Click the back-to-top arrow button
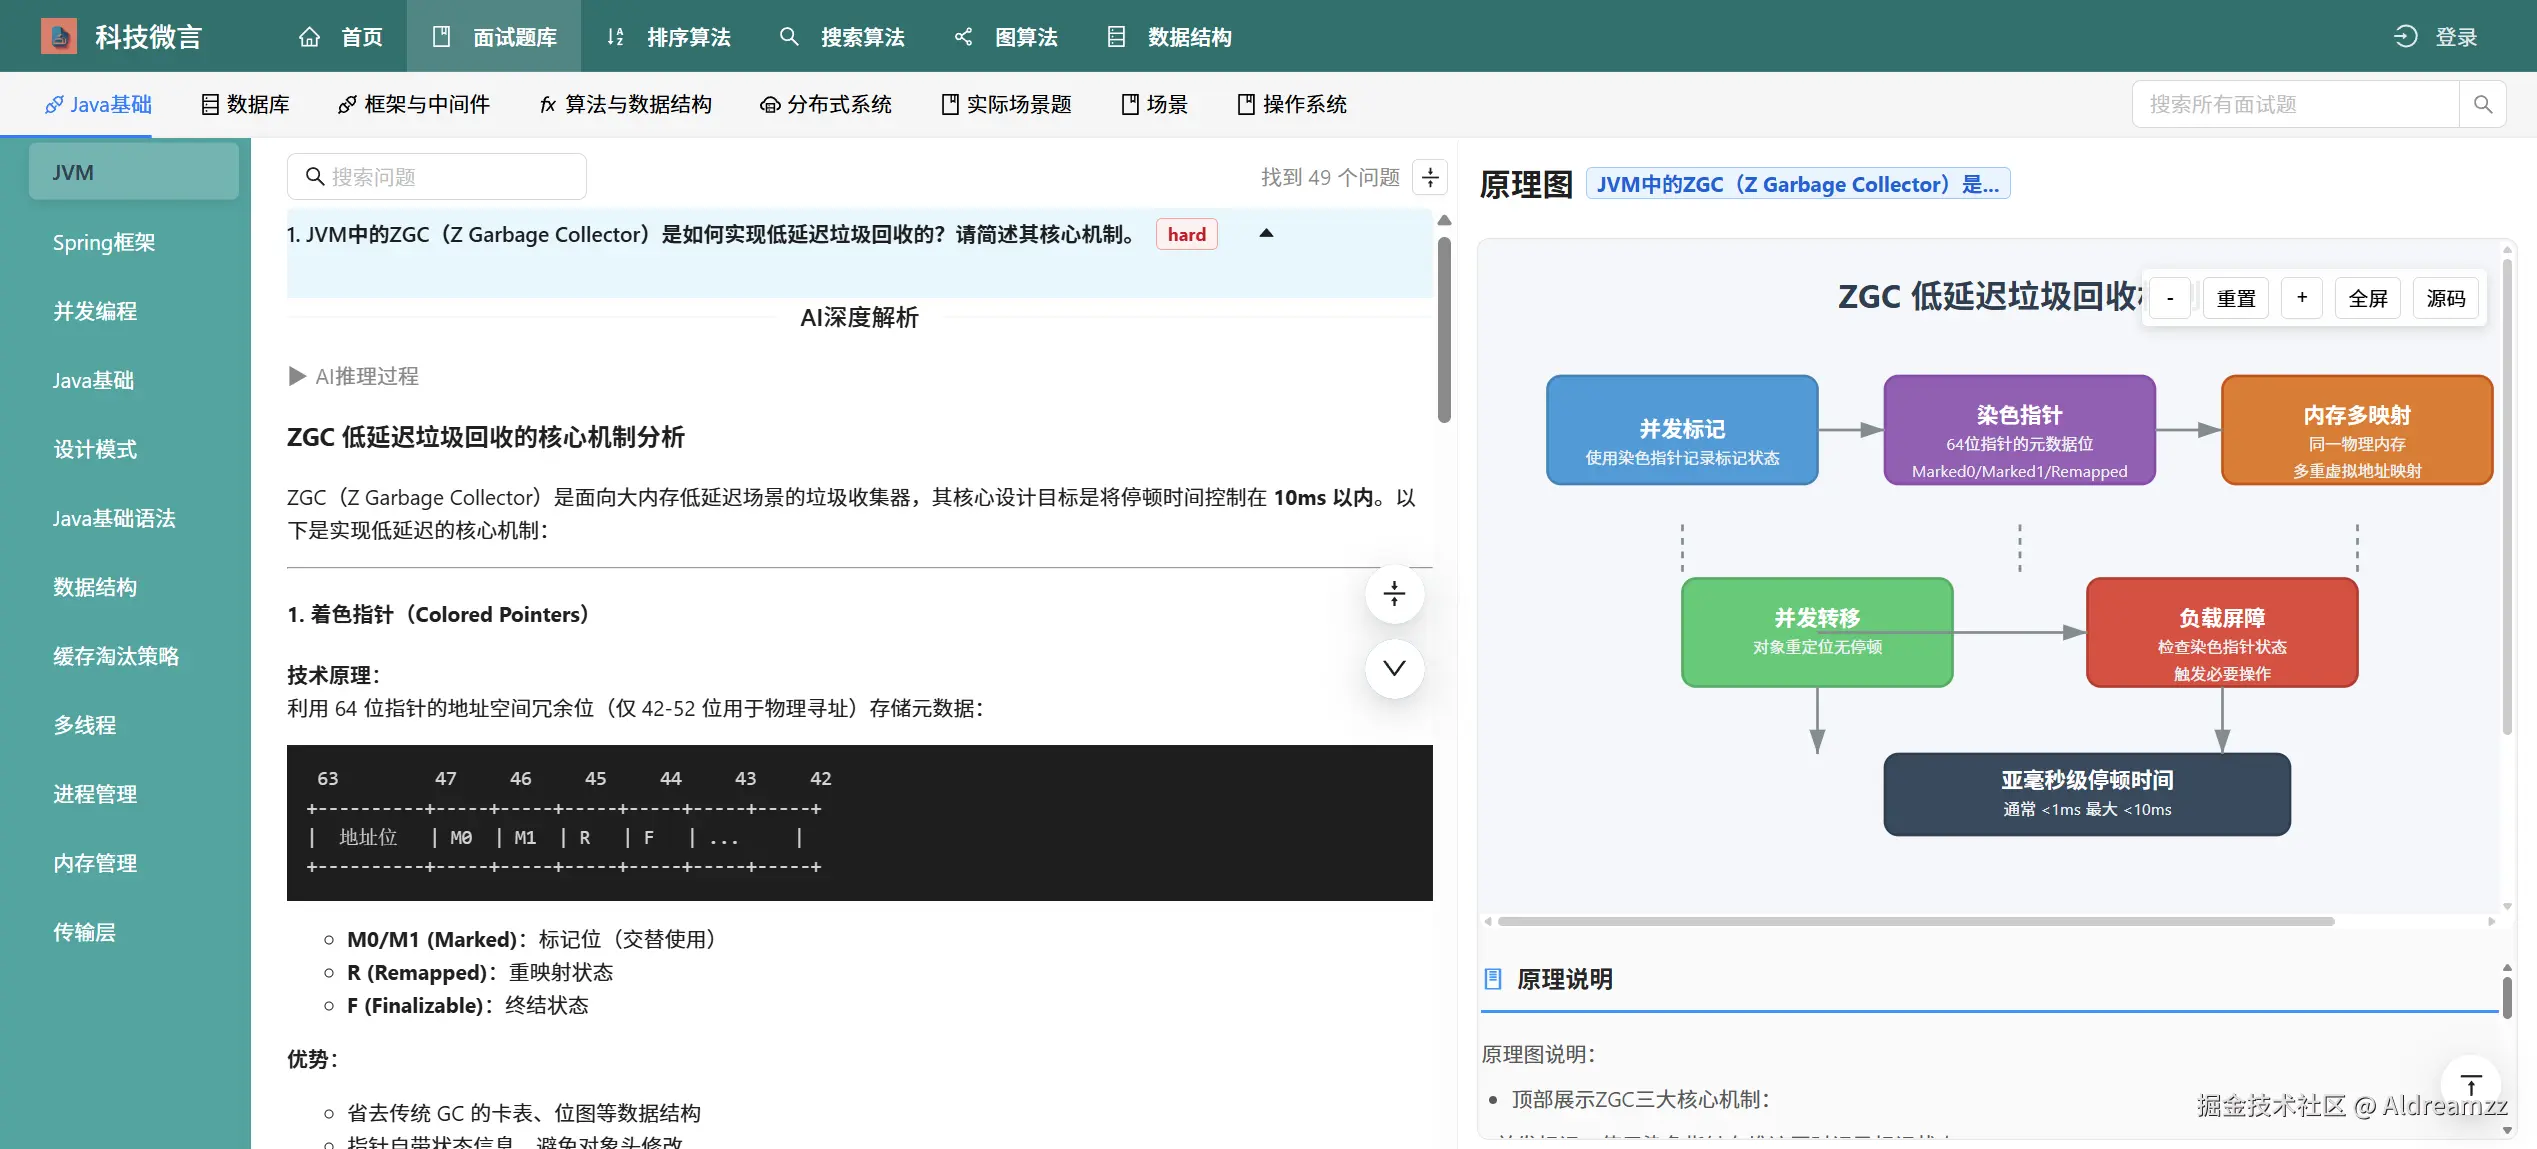The image size is (2537, 1149). pos(2471,1085)
